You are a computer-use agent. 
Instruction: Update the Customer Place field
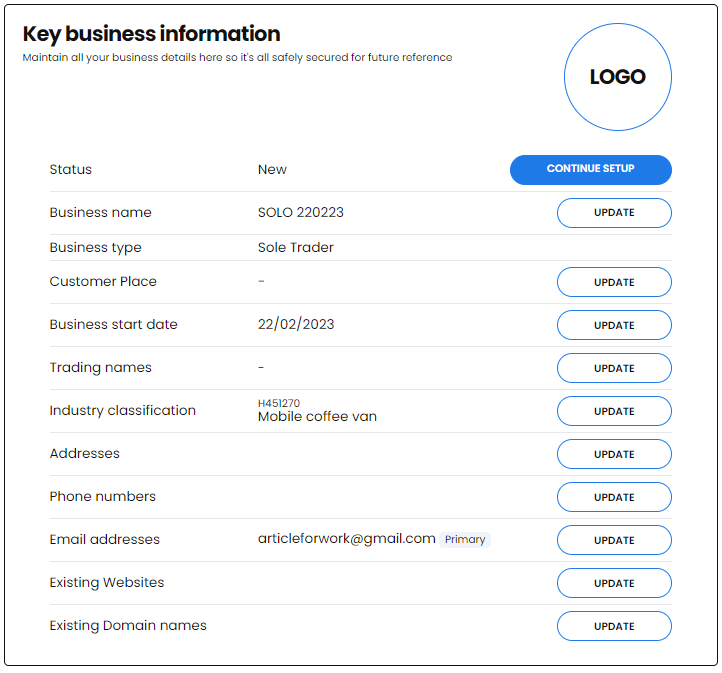click(x=614, y=282)
